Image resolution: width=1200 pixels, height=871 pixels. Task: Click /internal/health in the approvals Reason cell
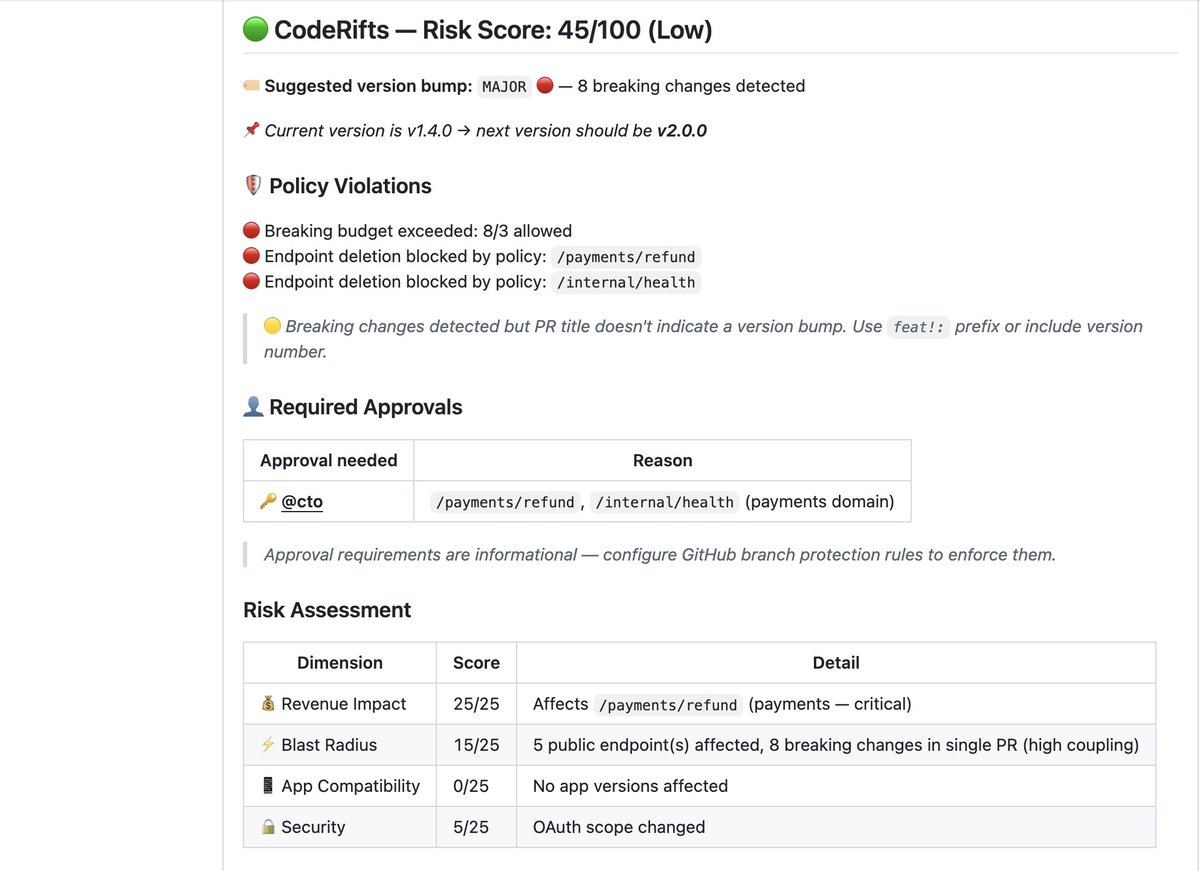tap(664, 502)
